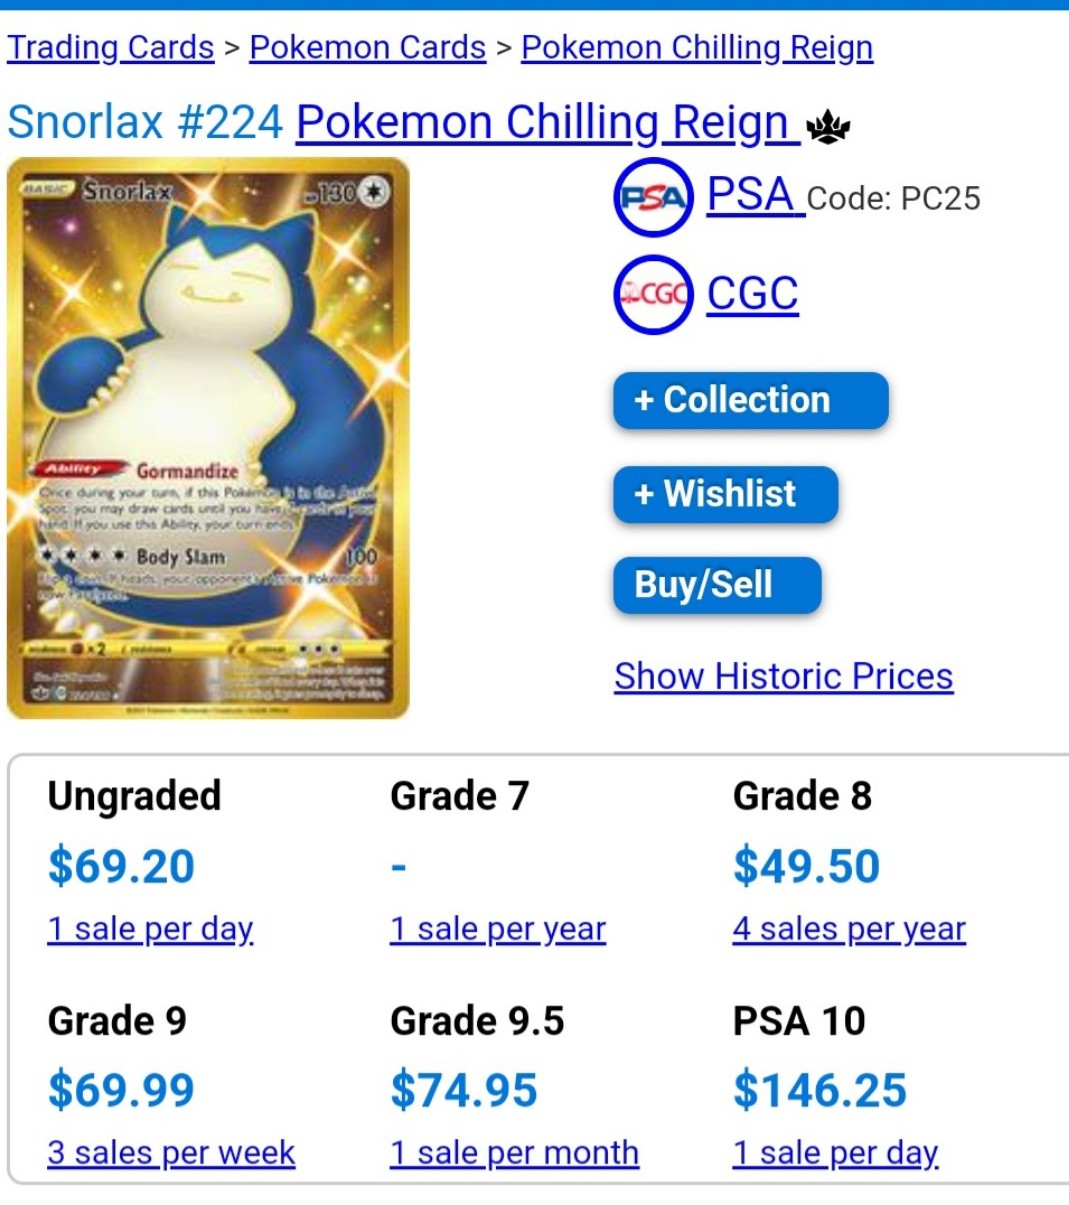Click the Buy/Sell button
This screenshot has width=1069, height=1205.
tap(718, 585)
